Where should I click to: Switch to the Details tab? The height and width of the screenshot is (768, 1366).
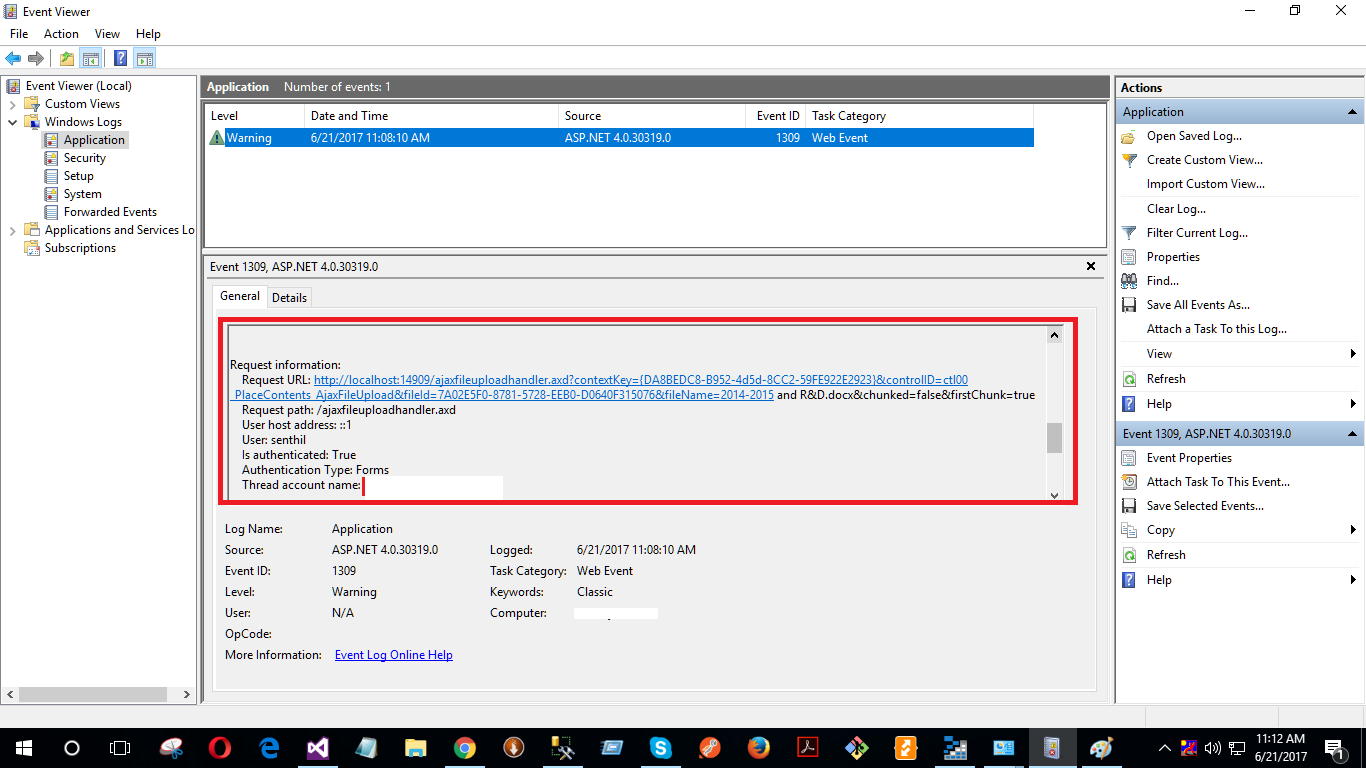pyautogui.click(x=289, y=296)
